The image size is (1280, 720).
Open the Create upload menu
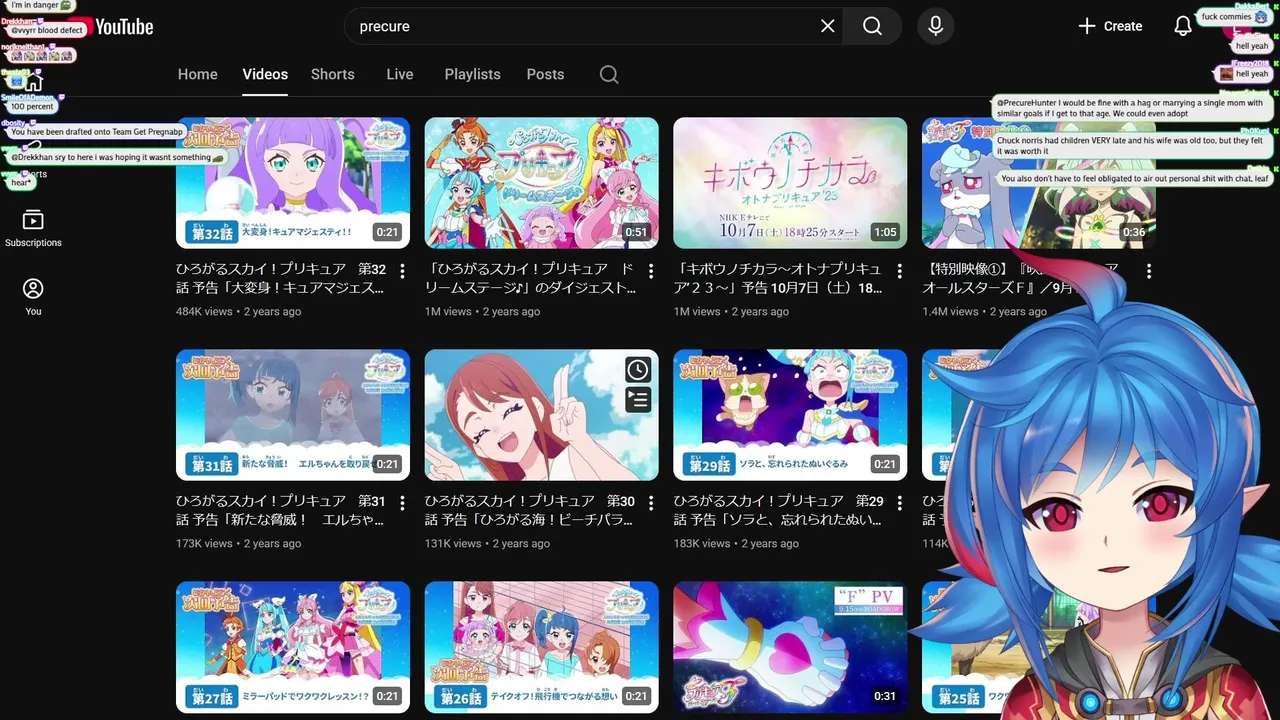(1110, 26)
